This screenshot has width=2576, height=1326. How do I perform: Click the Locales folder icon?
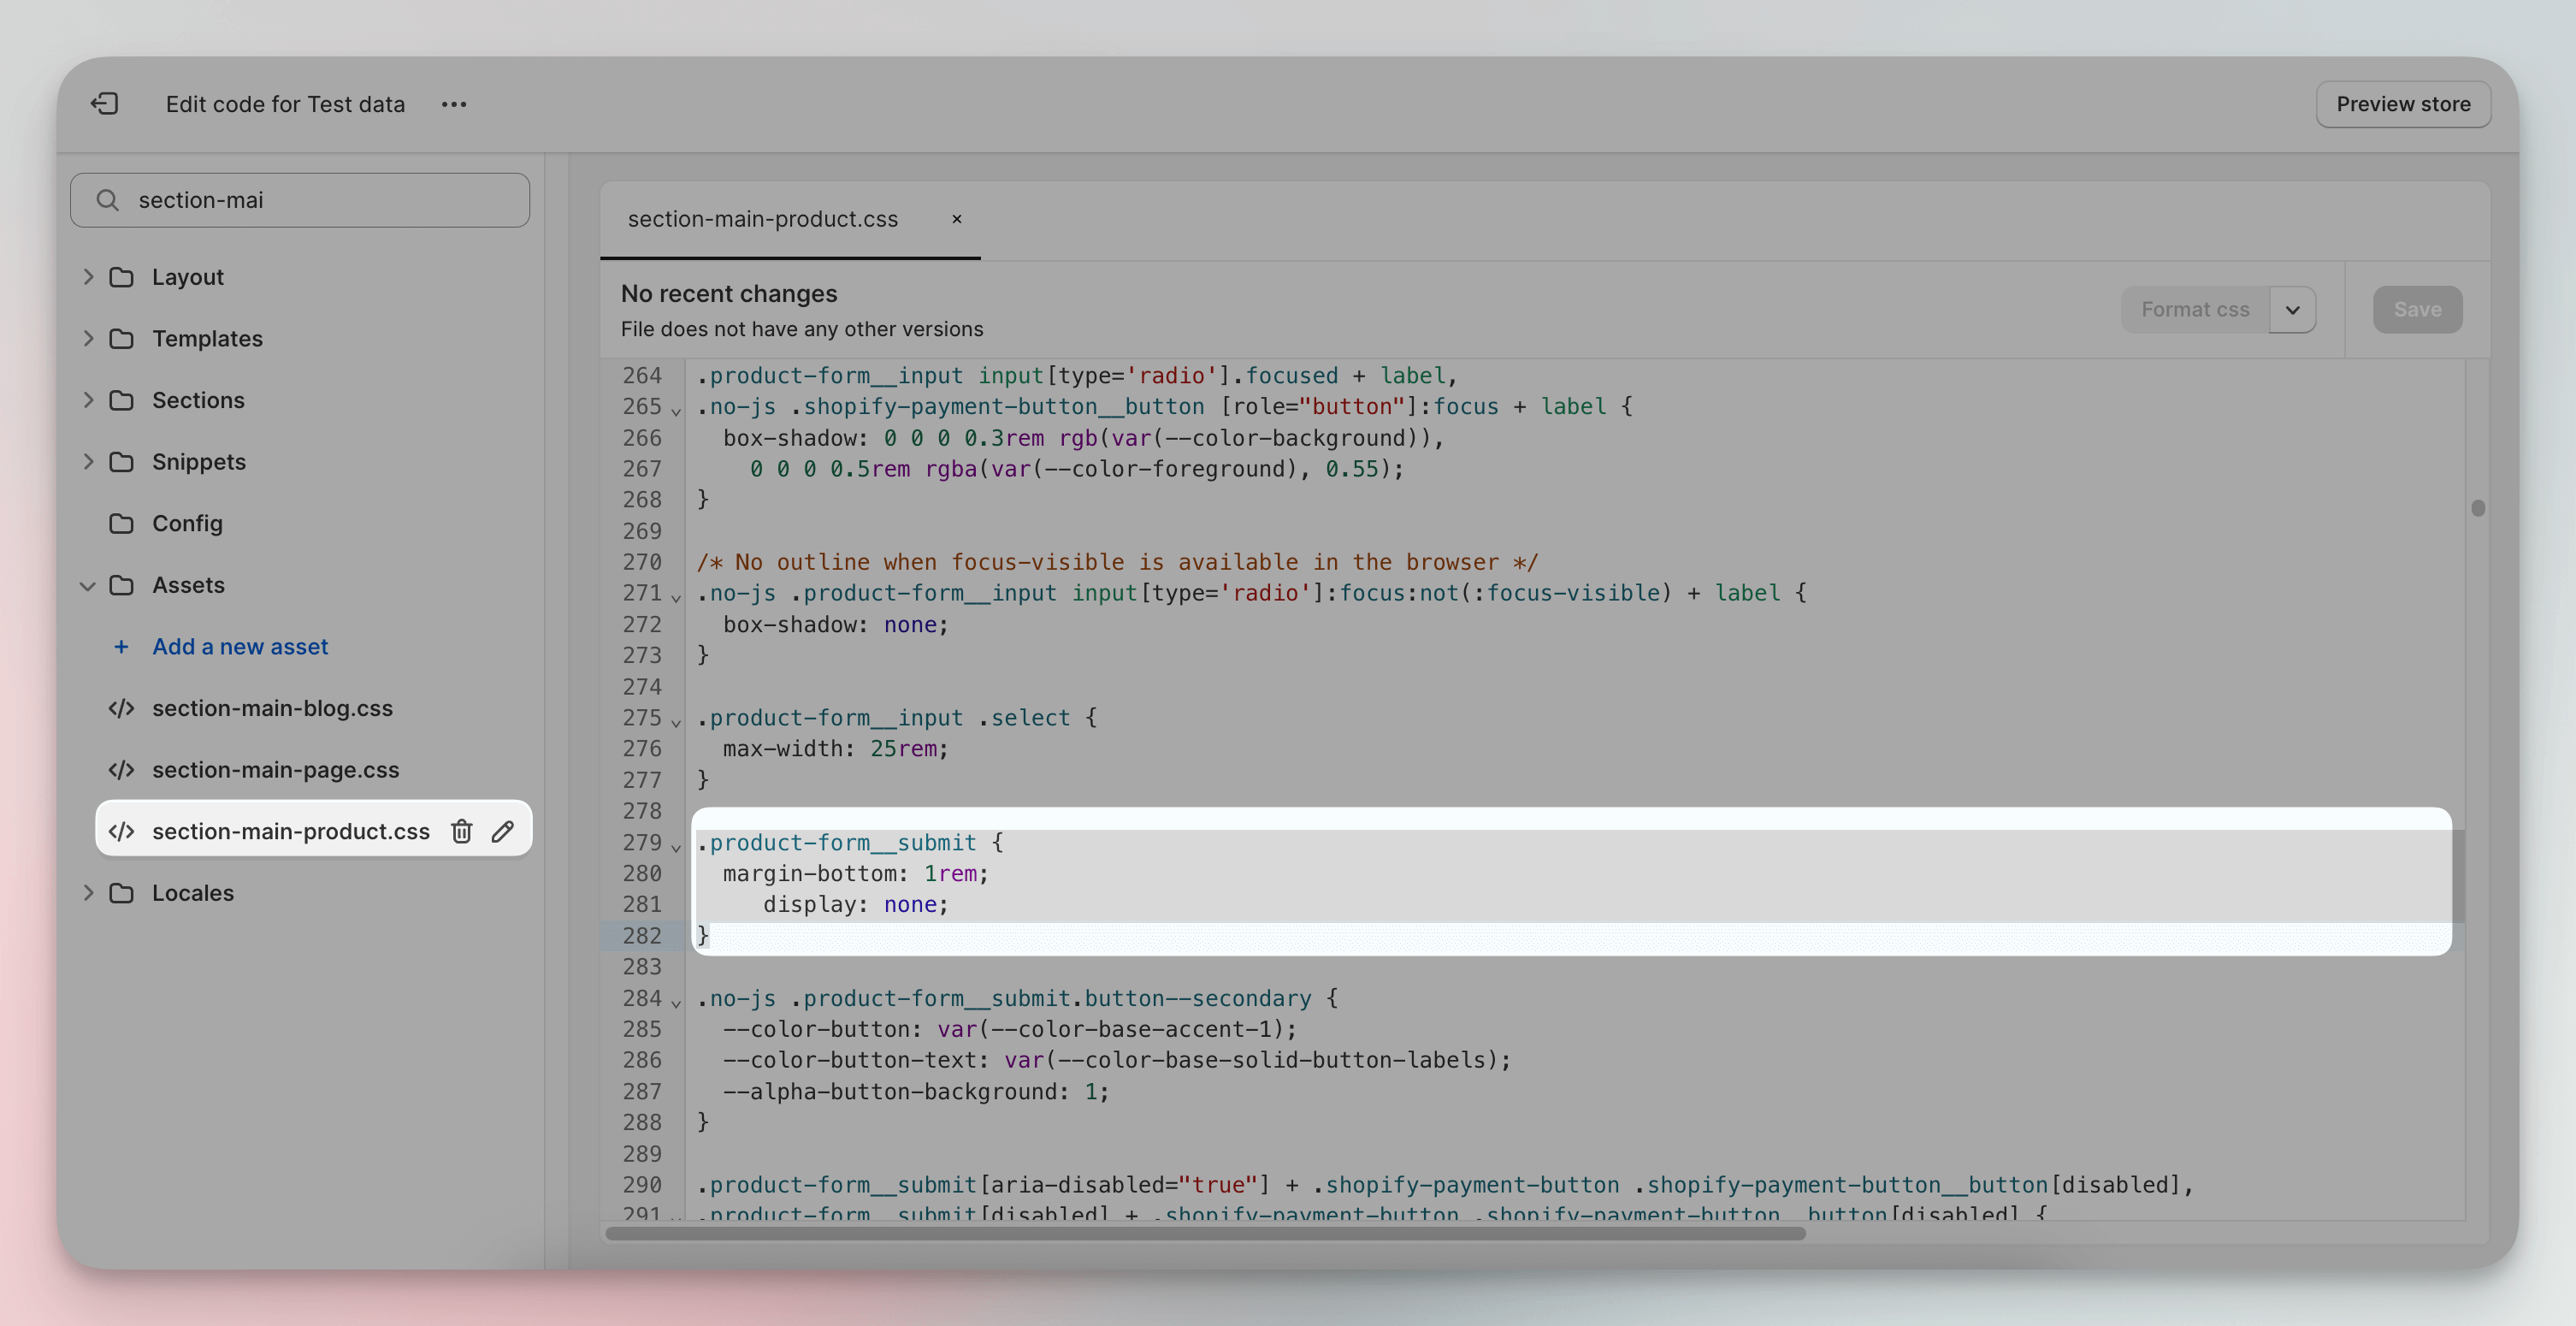122,893
